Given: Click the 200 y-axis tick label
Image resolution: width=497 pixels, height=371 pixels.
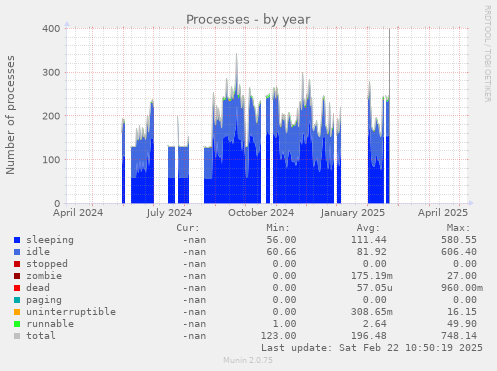Looking at the screenshot, I should click(51, 116).
